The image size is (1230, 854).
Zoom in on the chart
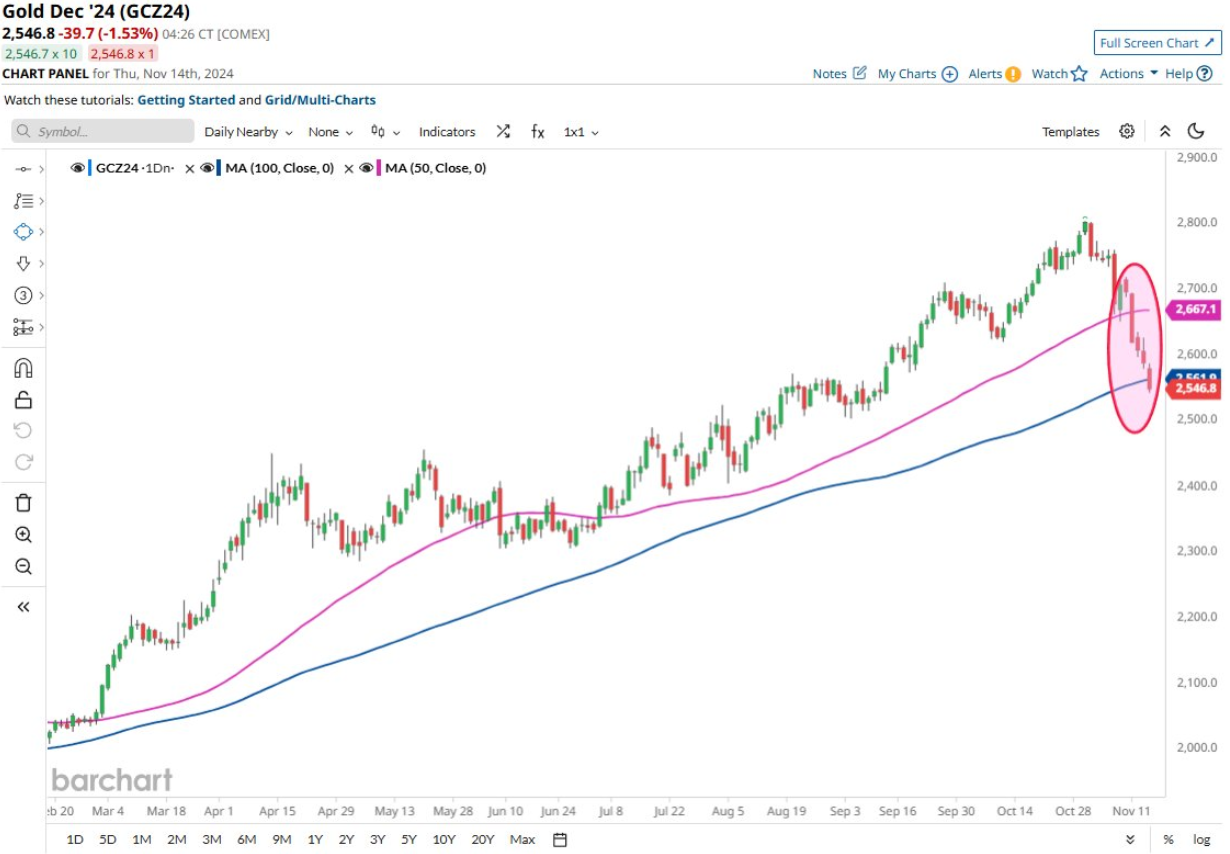tap(23, 535)
